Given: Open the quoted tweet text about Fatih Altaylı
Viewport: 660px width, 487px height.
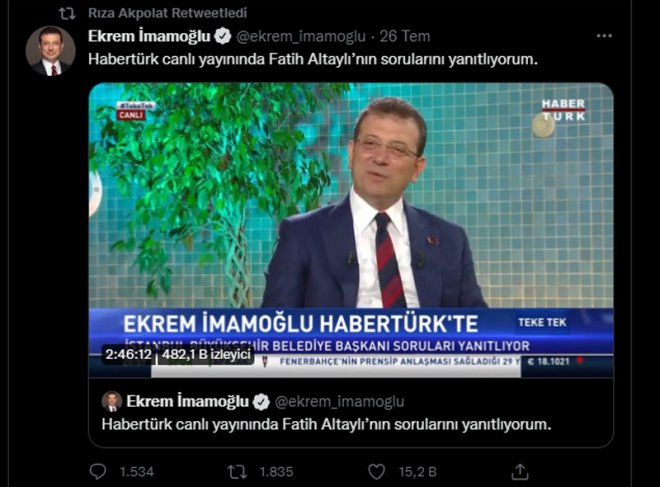Looking at the screenshot, I should [x=326, y=424].
